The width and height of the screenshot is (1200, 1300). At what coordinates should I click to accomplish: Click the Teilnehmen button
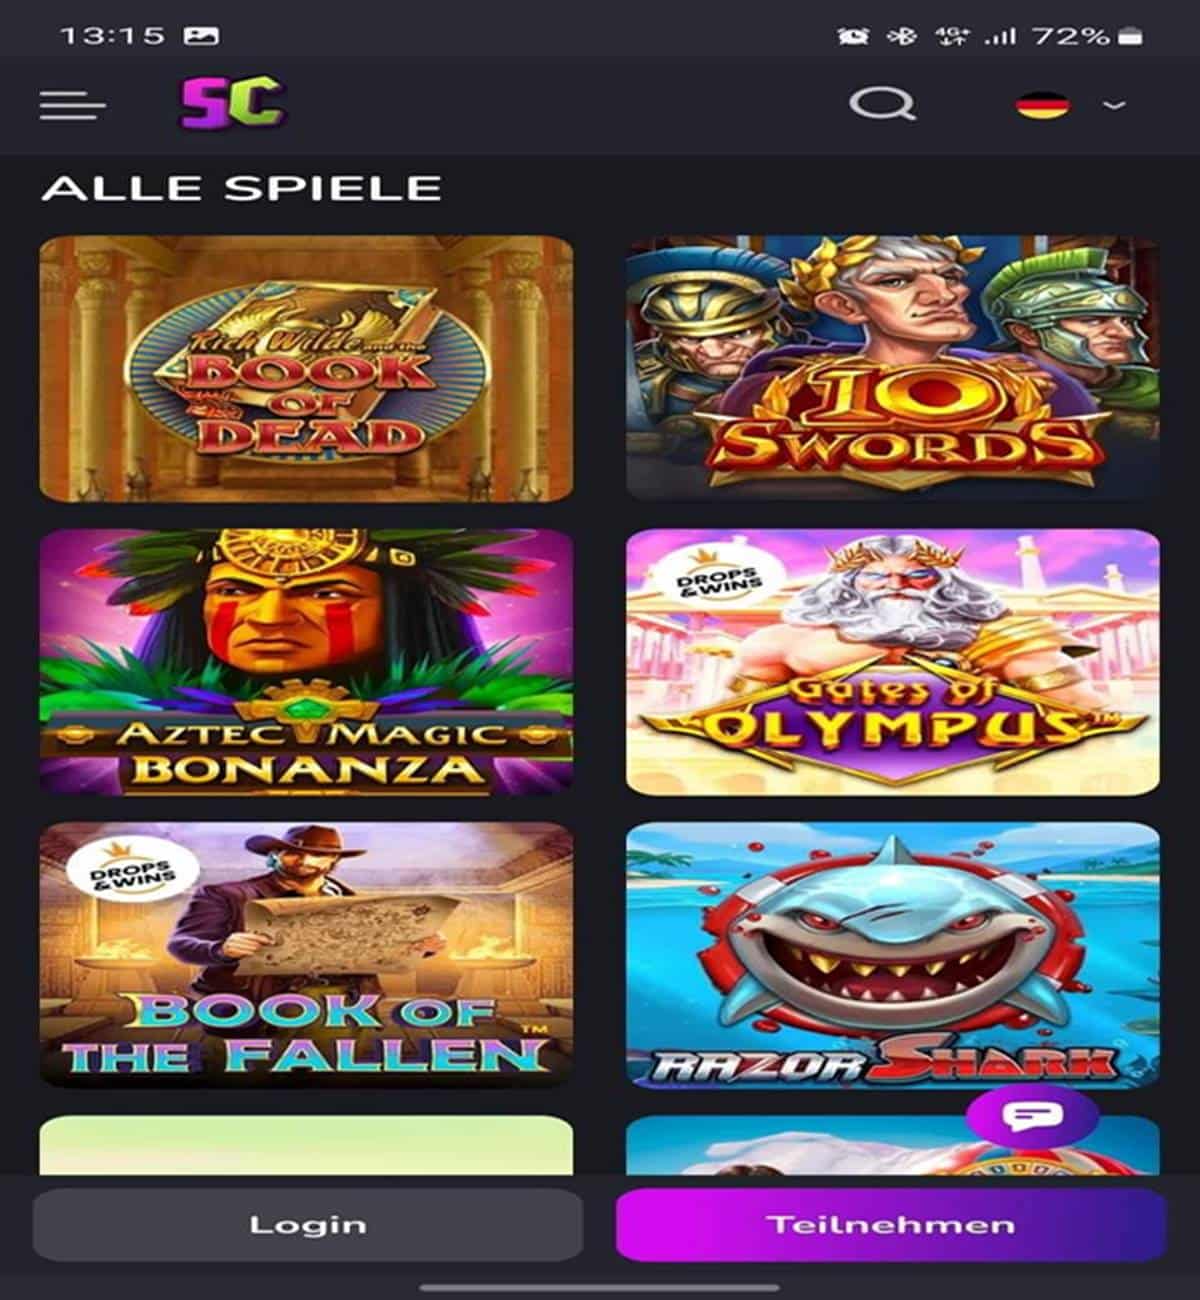tap(891, 1225)
